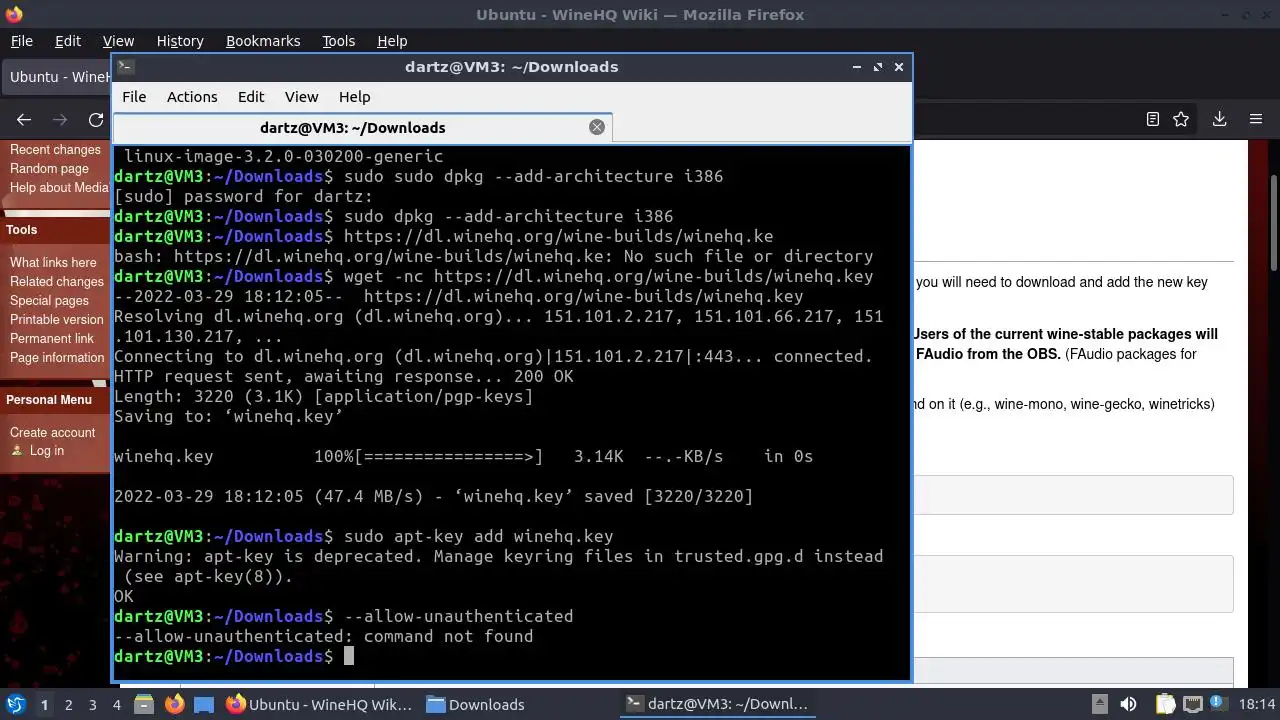This screenshot has width=1280, height=720.
Task: Click the panel clock showing 18:14
Action: (1258, 704)
